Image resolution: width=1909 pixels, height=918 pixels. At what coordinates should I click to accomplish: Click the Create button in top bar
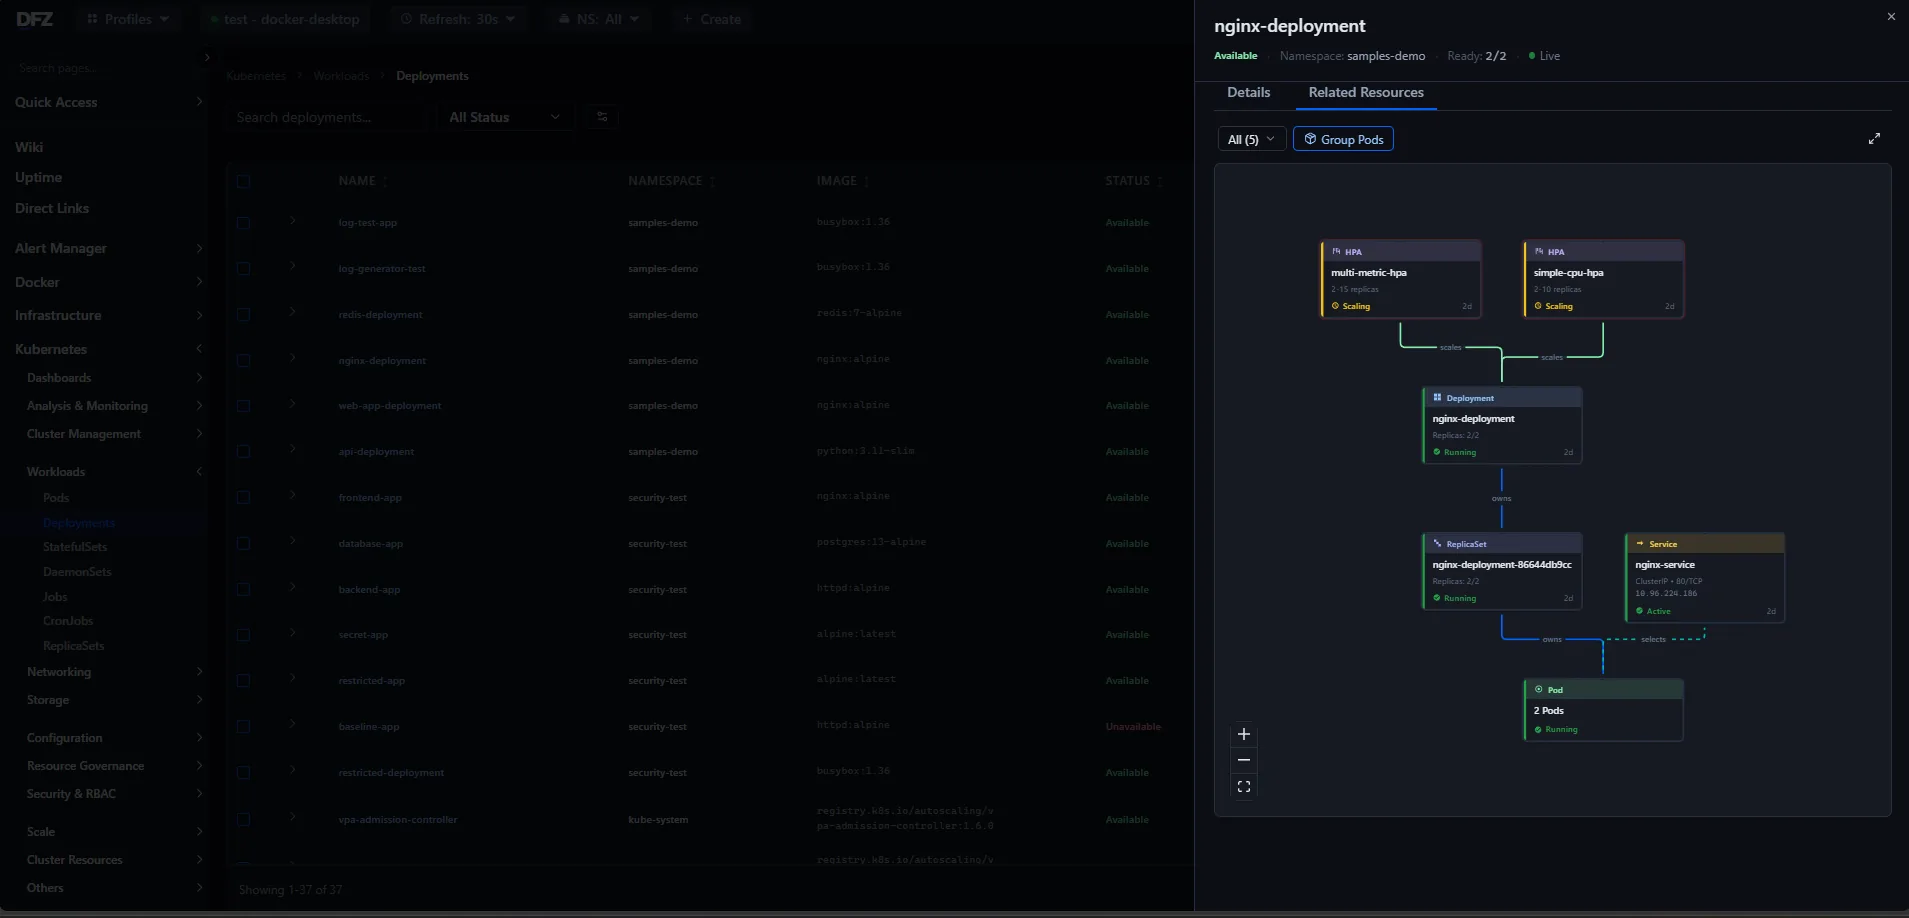(x=712, y=19)
